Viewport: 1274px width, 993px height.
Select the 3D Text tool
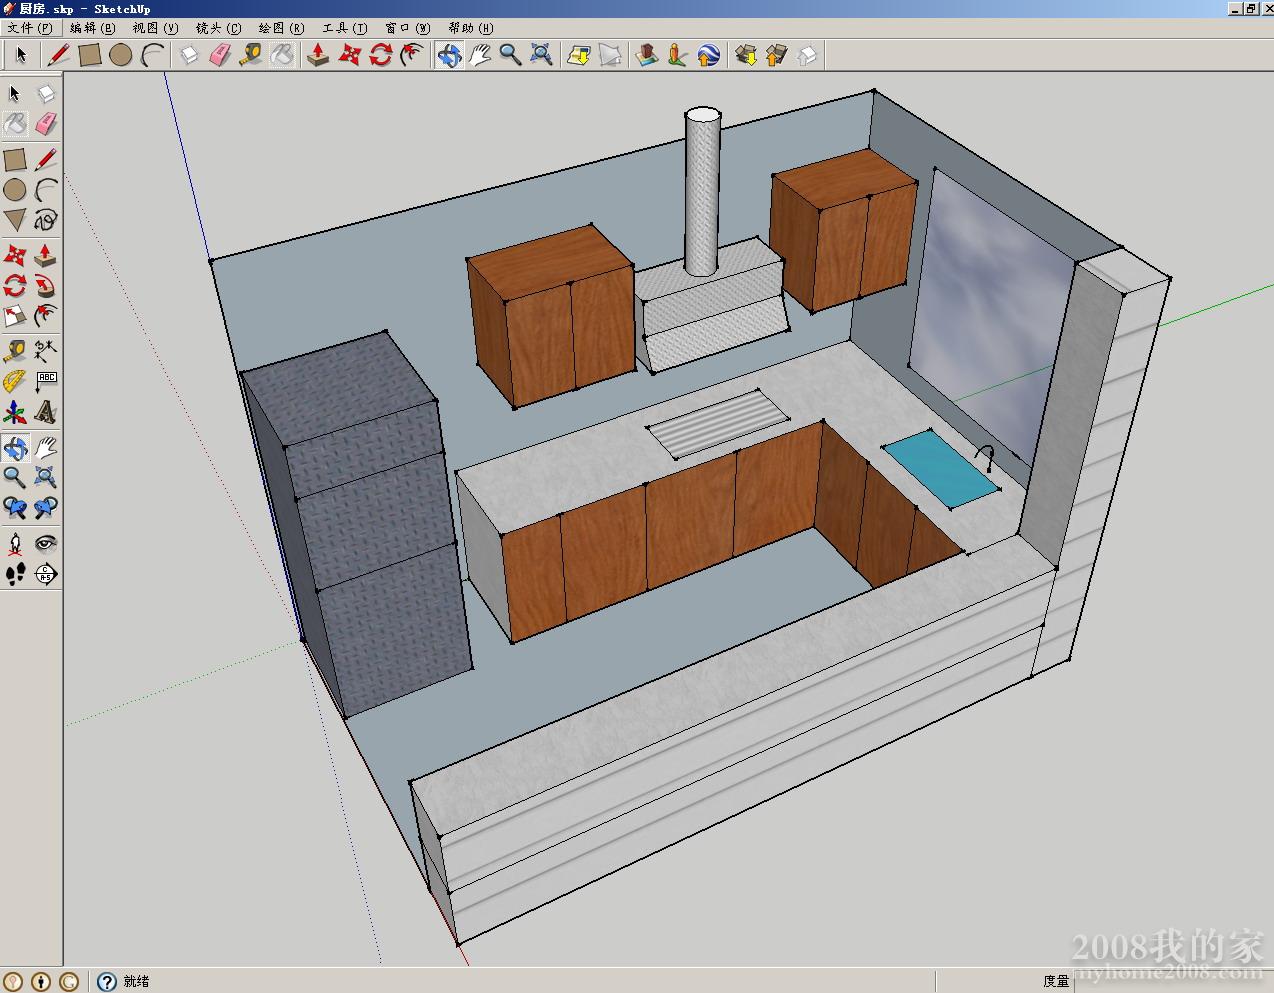coord(46,412)
